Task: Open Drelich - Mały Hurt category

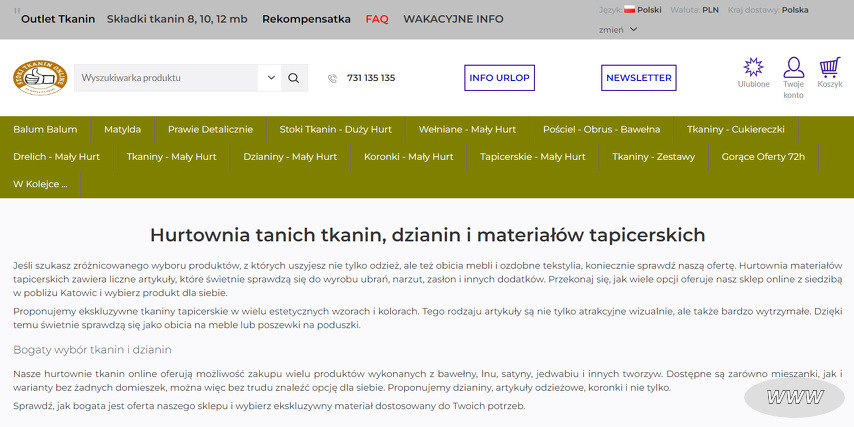Action: click(x=57, y=157)
